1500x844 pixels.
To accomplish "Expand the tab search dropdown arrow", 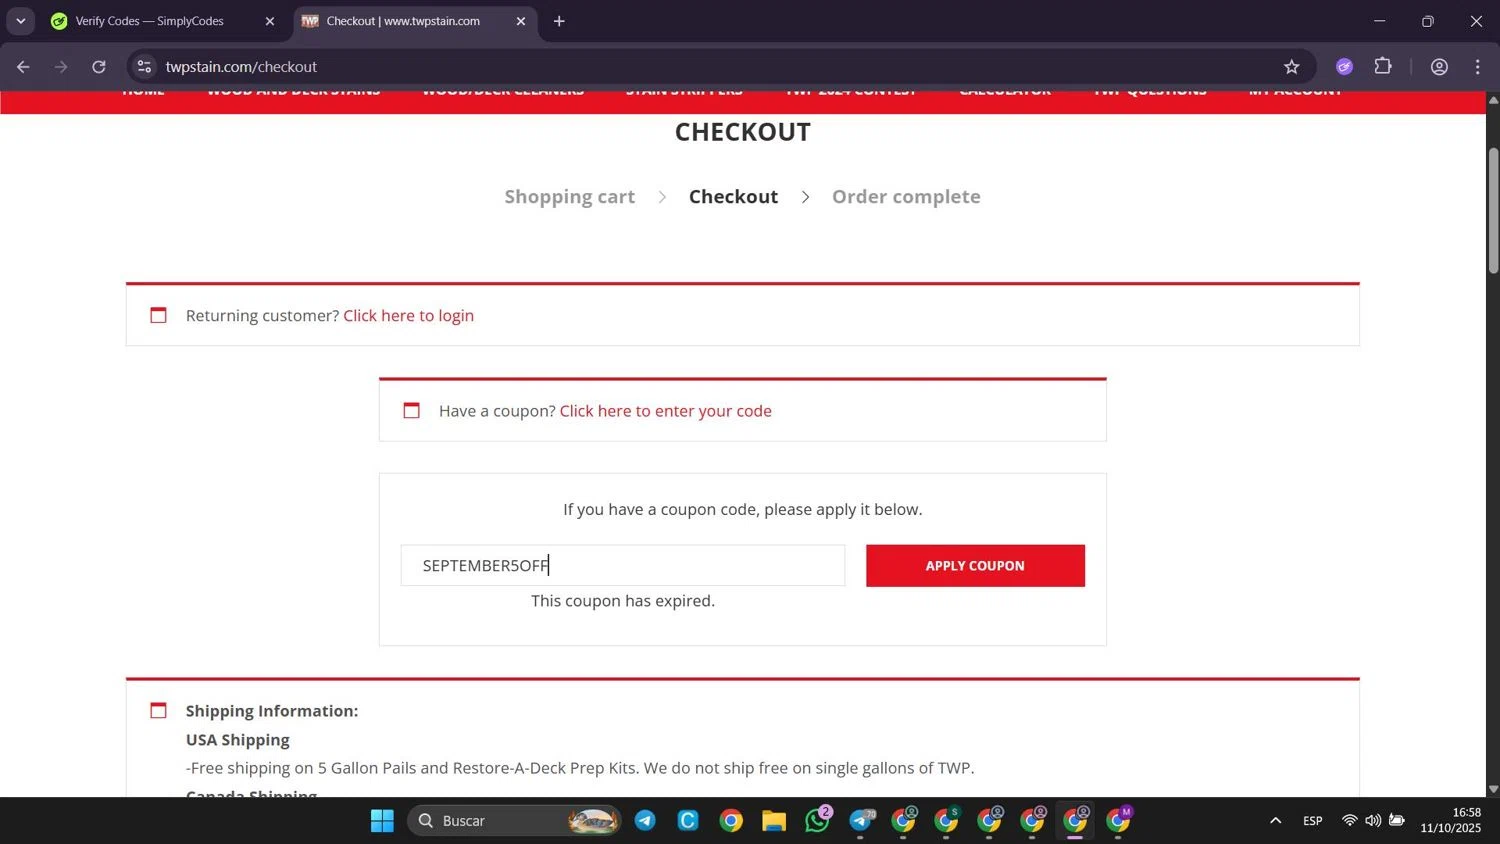I will (x=20, y=21).
